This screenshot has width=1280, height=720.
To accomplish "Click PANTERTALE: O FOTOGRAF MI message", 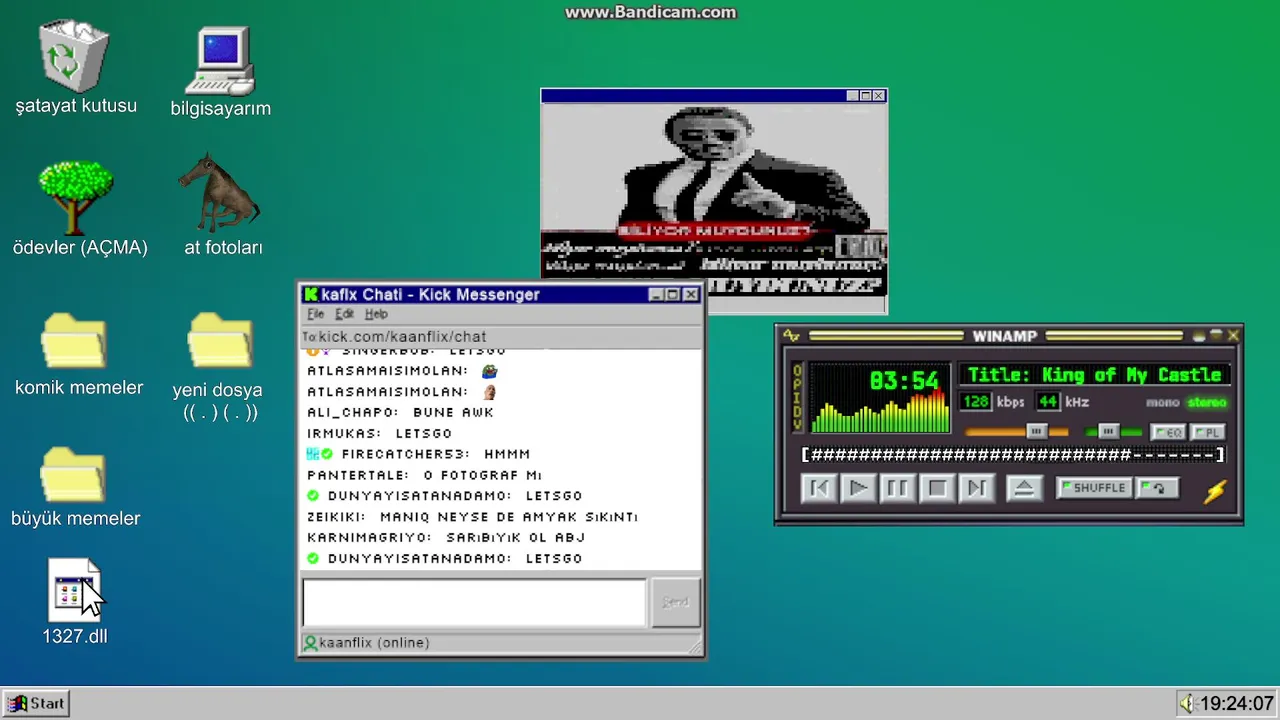I will tap(424, 475).
